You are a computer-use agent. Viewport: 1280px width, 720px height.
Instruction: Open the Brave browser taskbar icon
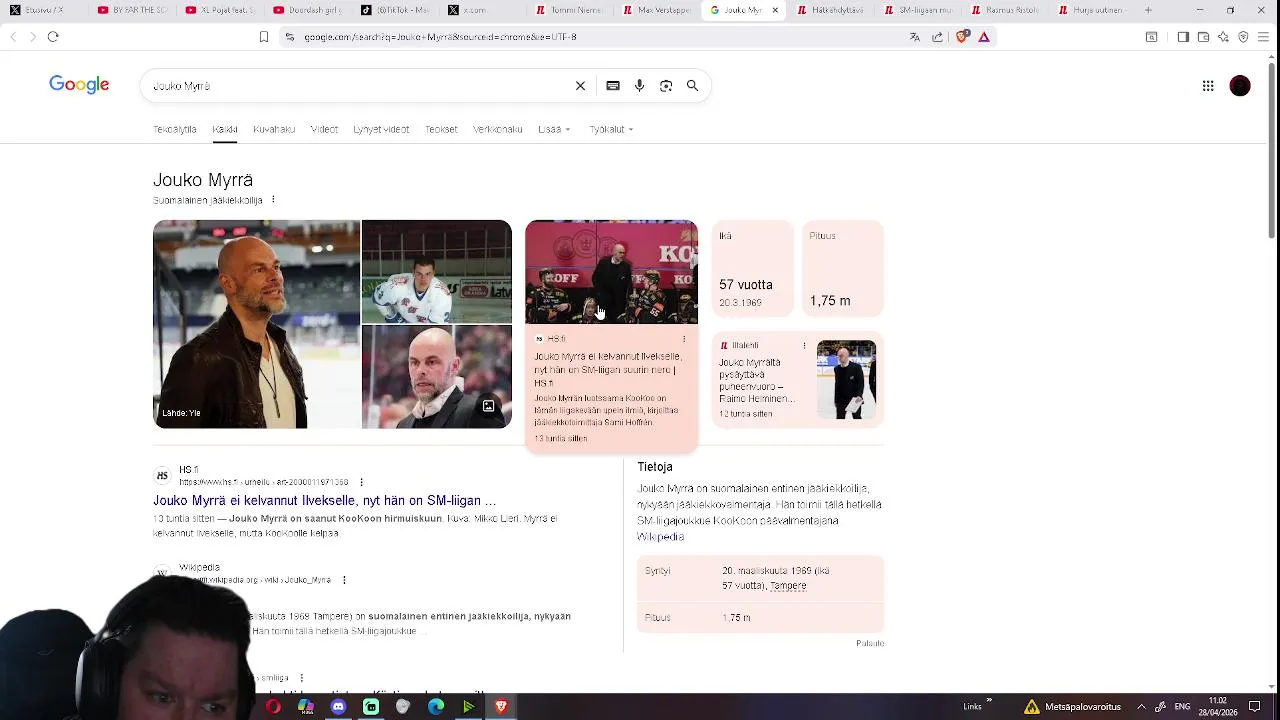pyautogui.click(x=501, y=707)
